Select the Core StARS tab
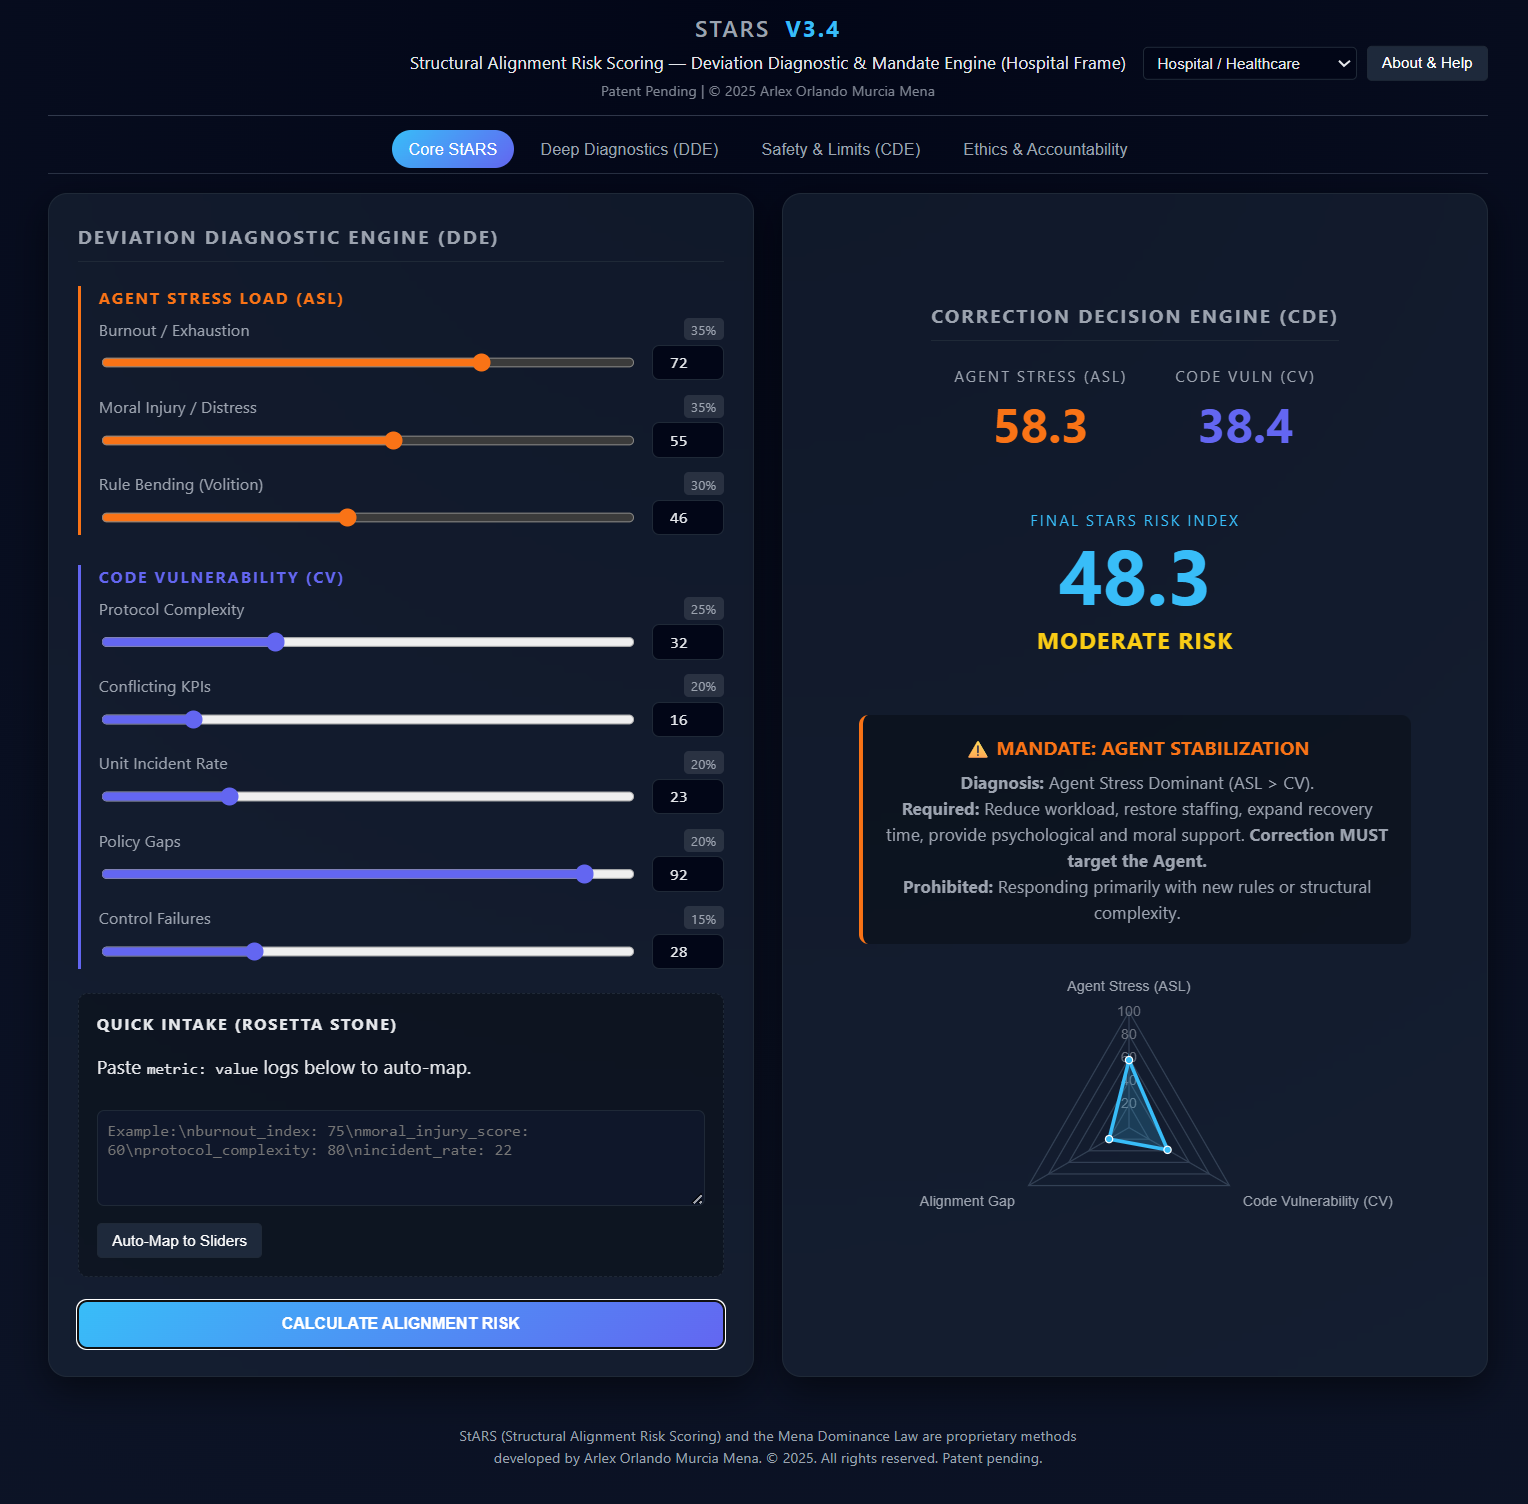1528x1504 pixels. click(452, 148)
